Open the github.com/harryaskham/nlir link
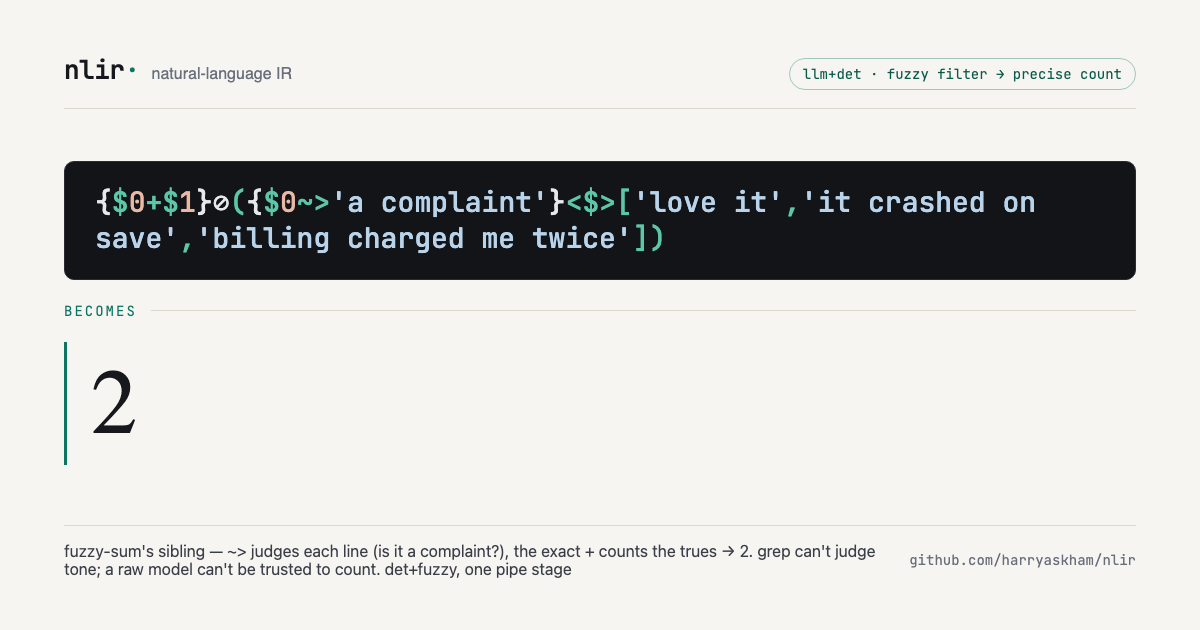Viewport: 1200px width, 630px height. pos(1022,561)
